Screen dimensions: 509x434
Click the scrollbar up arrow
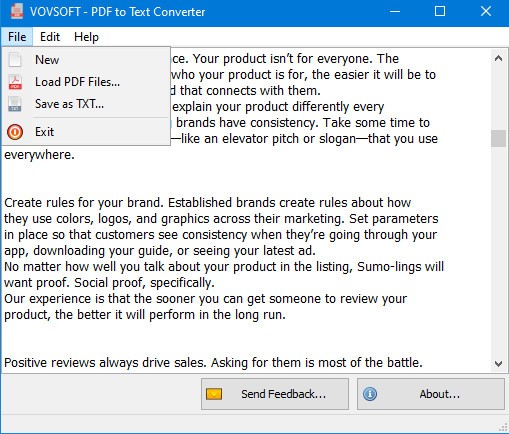click(498, 58)
